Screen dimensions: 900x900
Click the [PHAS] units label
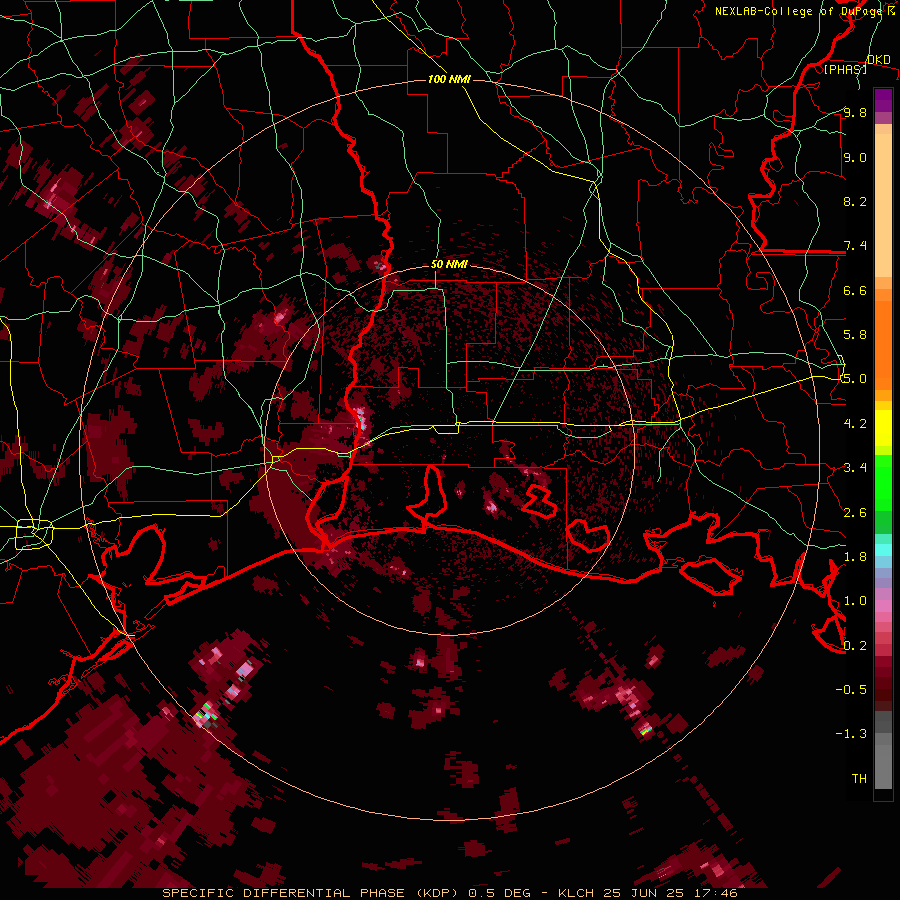tap(845, 69)
